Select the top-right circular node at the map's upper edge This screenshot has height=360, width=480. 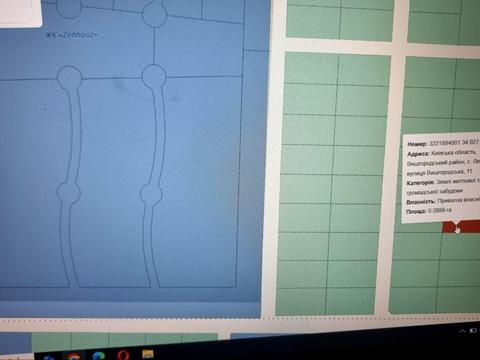tap(154, 14)
